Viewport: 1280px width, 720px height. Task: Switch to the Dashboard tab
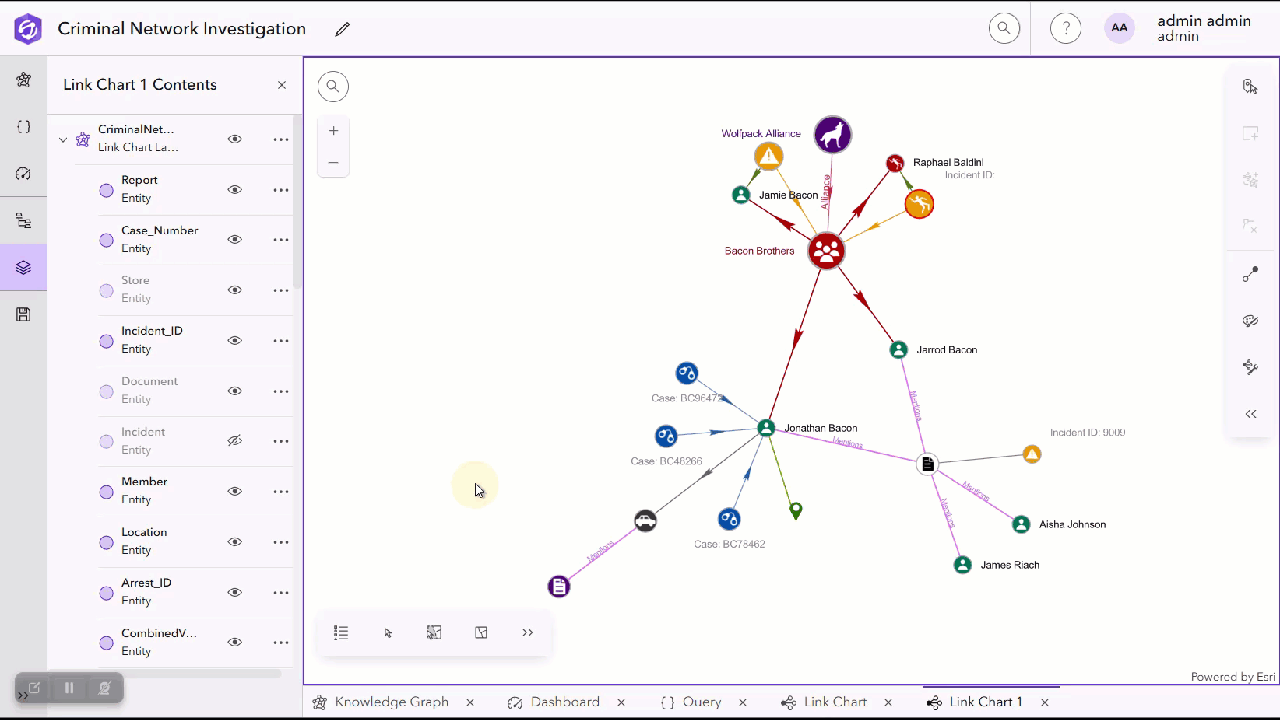(x=565, y=701)
